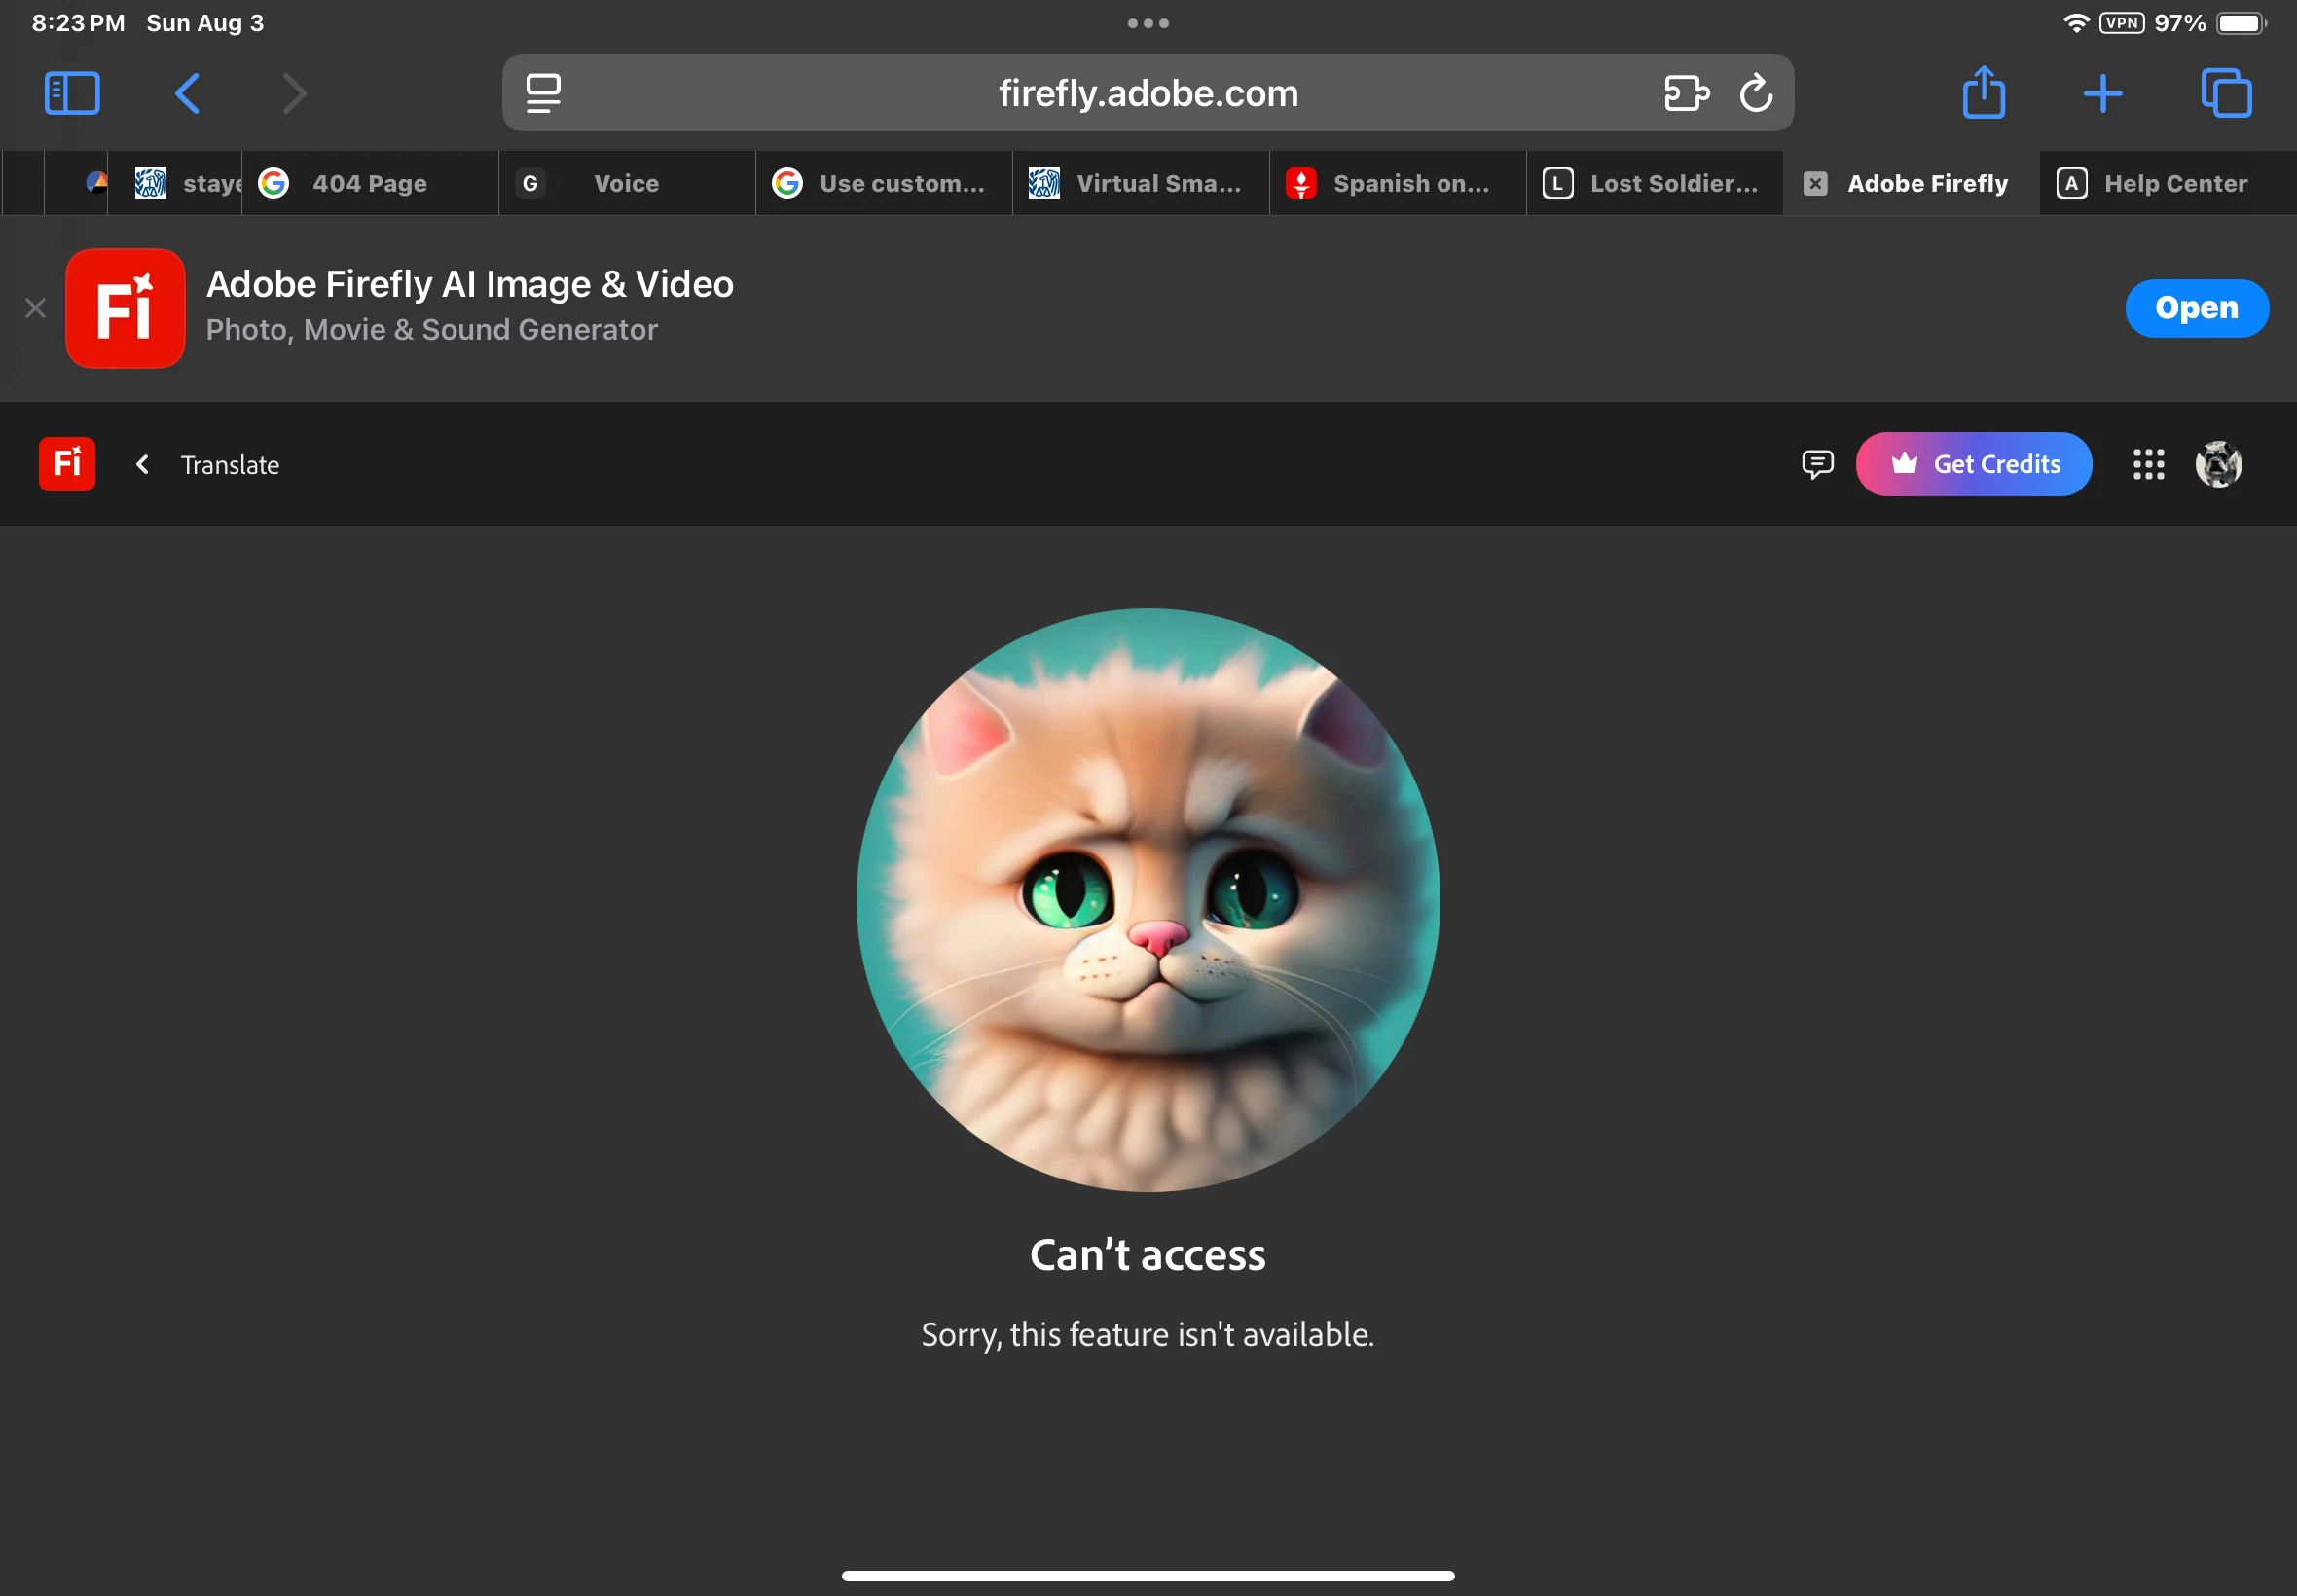Open the Adobe Firefly app banner
This screenshot has width=2297, height=1596.
click(2196, 308)
